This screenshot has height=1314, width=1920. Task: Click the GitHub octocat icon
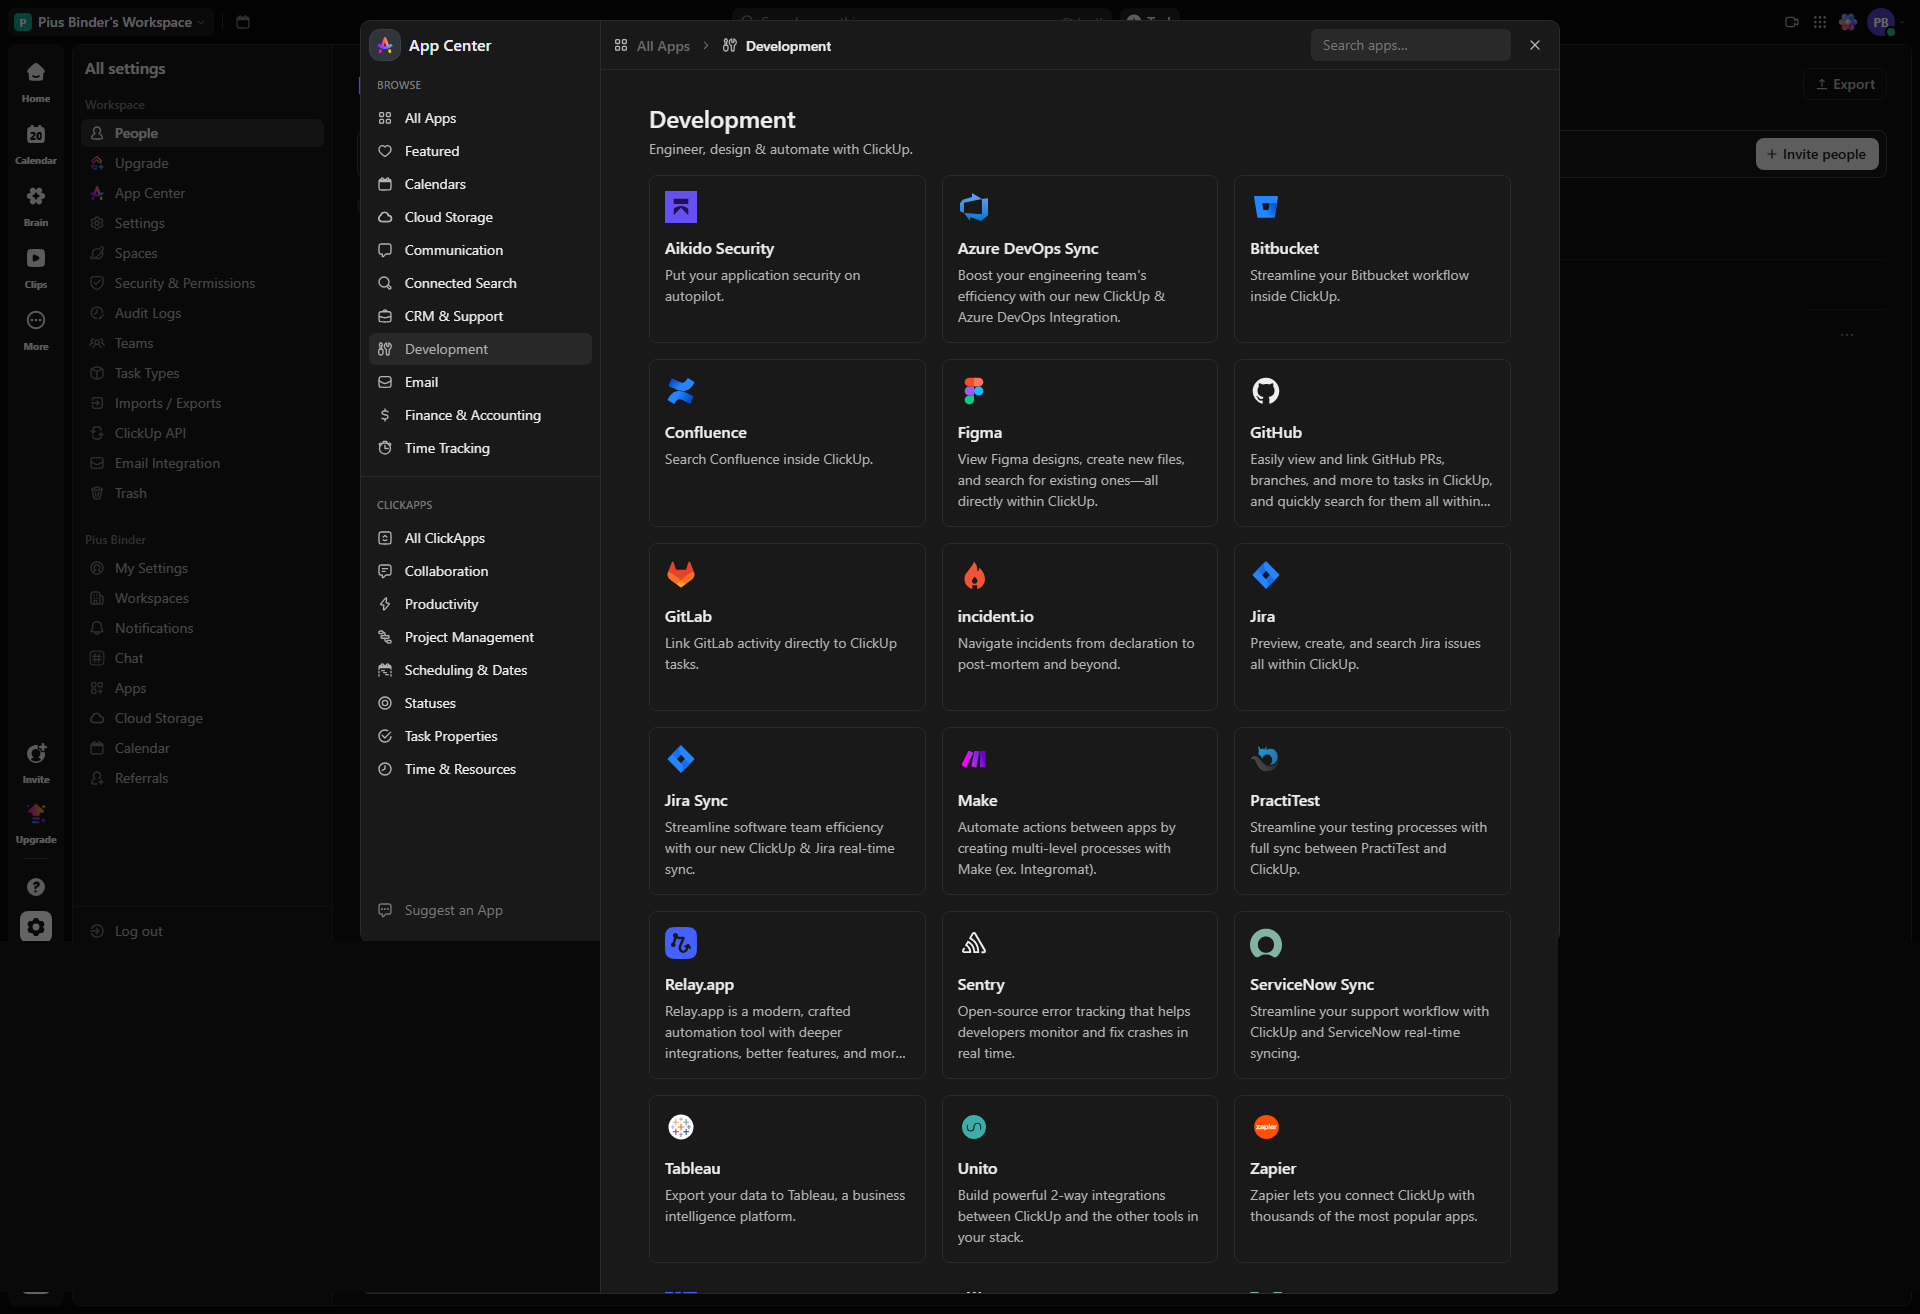click(x=1266, y=391)
